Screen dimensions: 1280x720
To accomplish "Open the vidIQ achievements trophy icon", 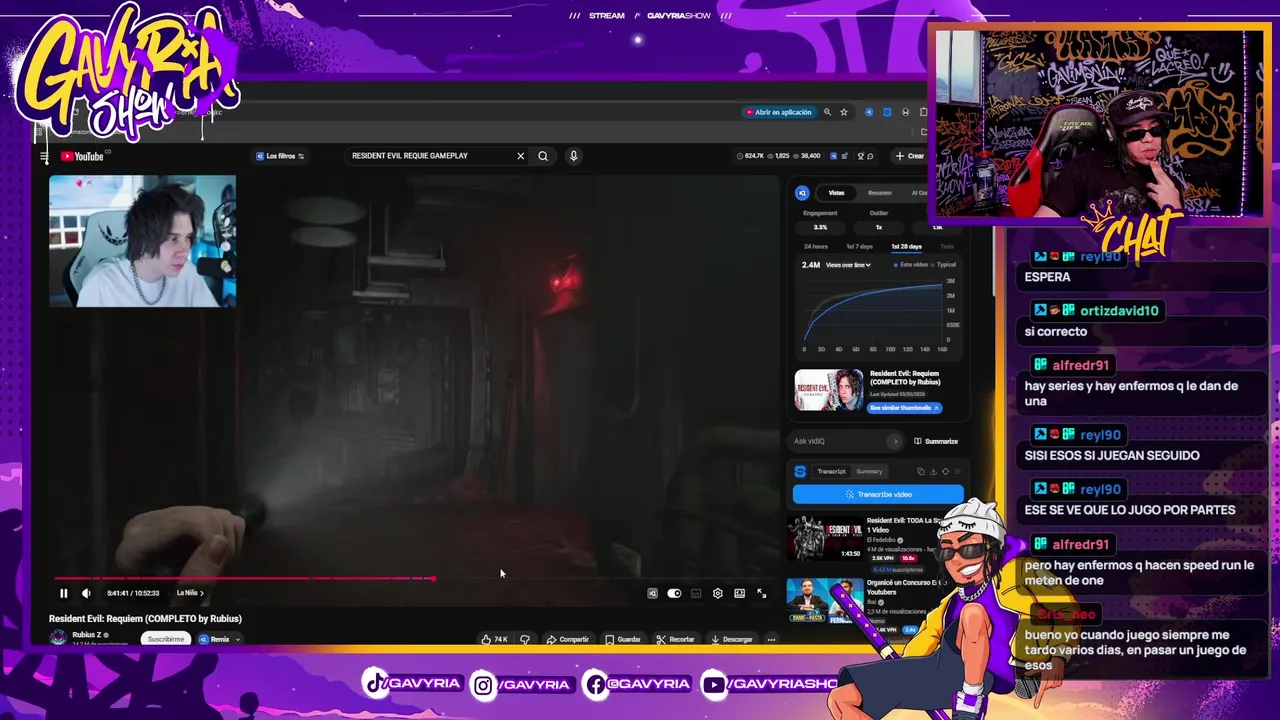I will pyautogui.click(x=859, y=156).
